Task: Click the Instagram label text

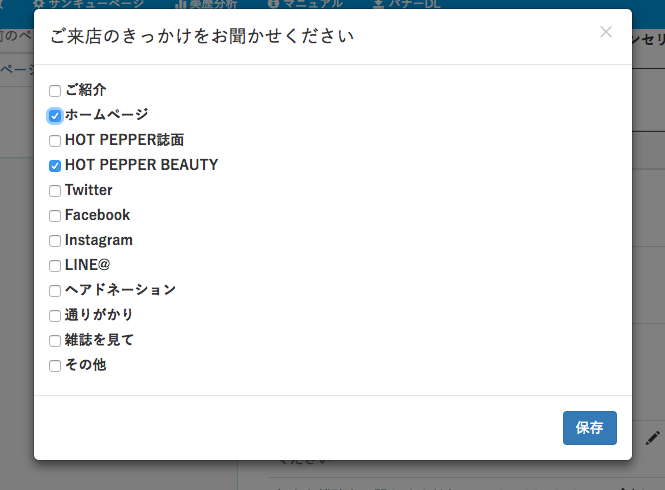Action: 99,240
